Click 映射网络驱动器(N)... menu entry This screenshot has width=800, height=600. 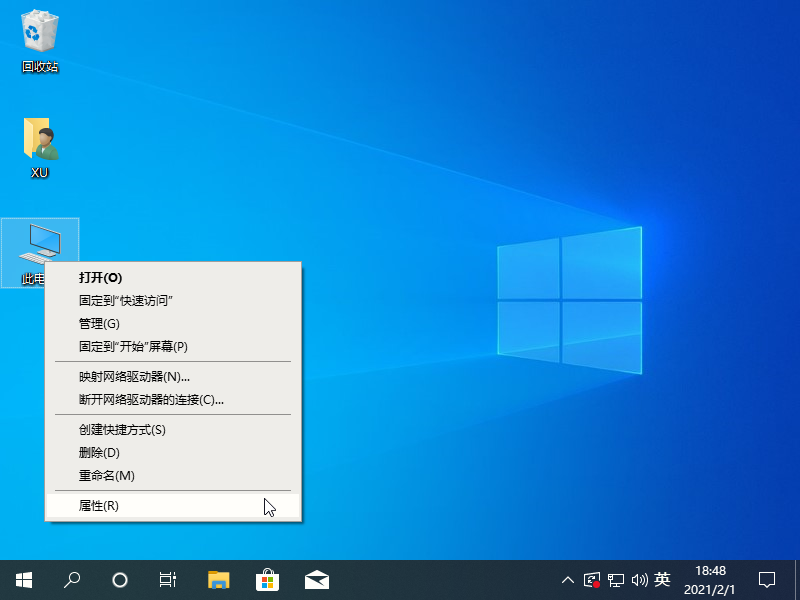(x=134, y=377)
